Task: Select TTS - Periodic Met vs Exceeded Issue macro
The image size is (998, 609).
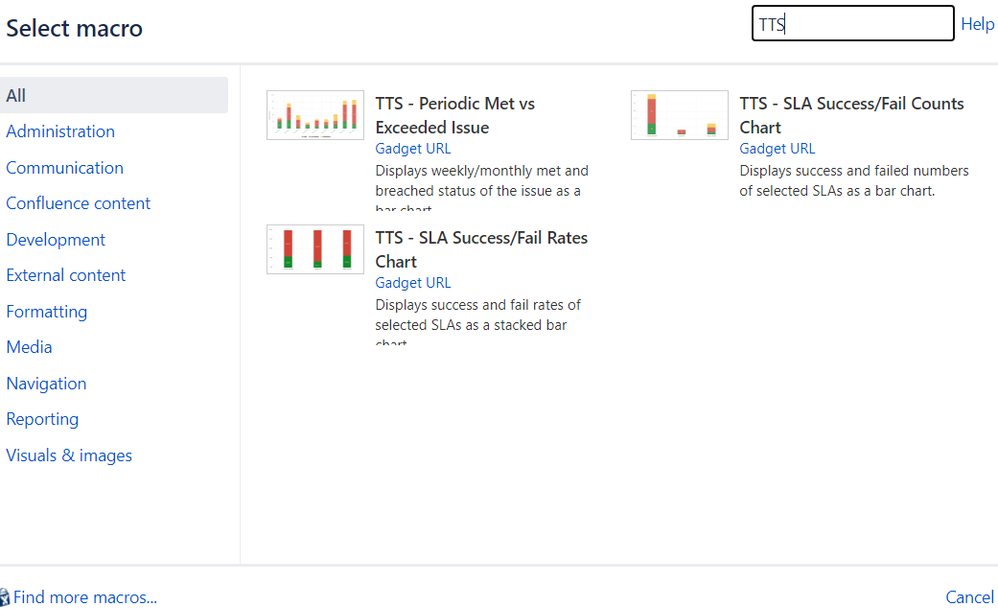Action: point(454,115)
